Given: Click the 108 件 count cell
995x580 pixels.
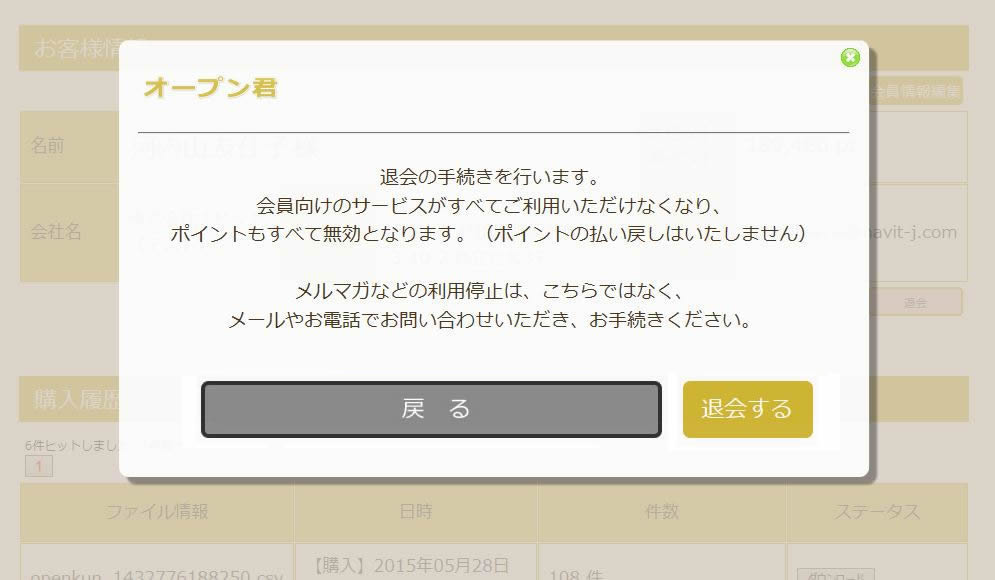Looking at the screenshot, I should [576, 574].
